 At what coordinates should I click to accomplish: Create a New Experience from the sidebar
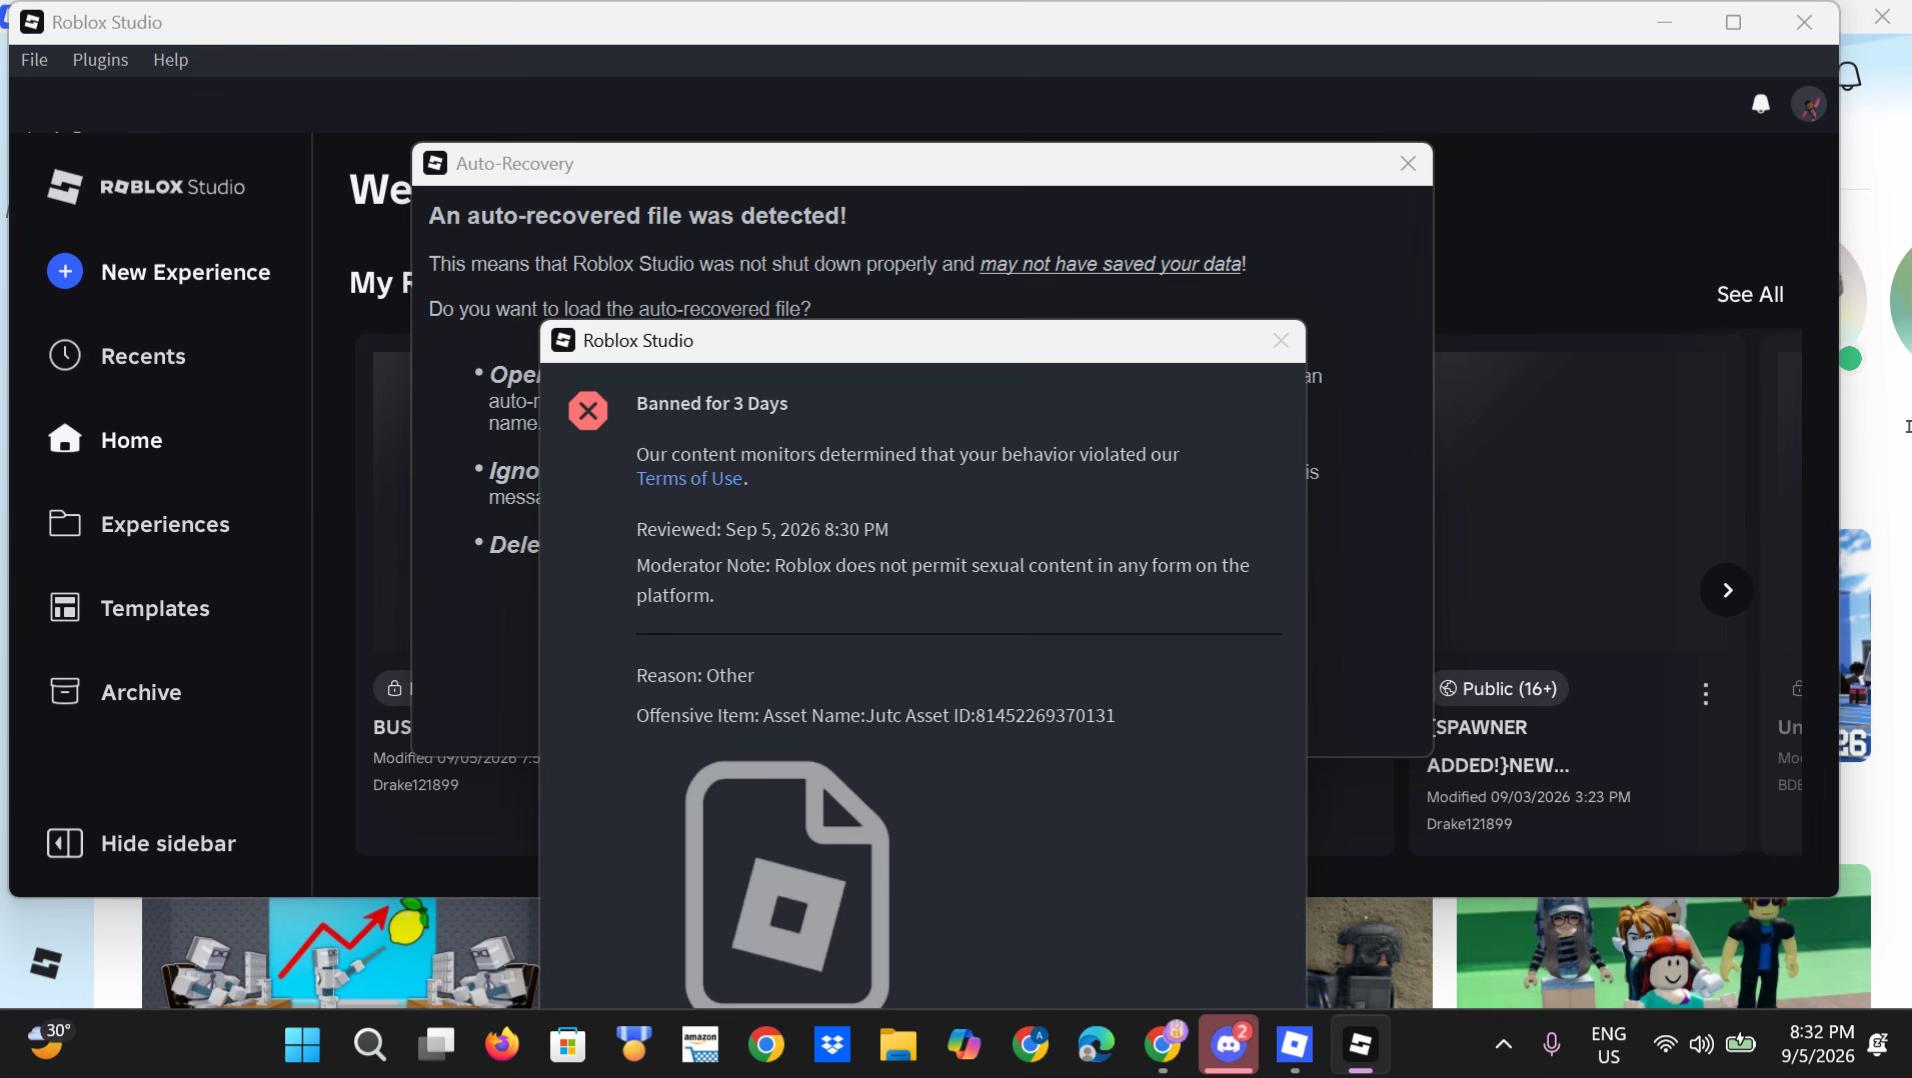coord(159,272)
